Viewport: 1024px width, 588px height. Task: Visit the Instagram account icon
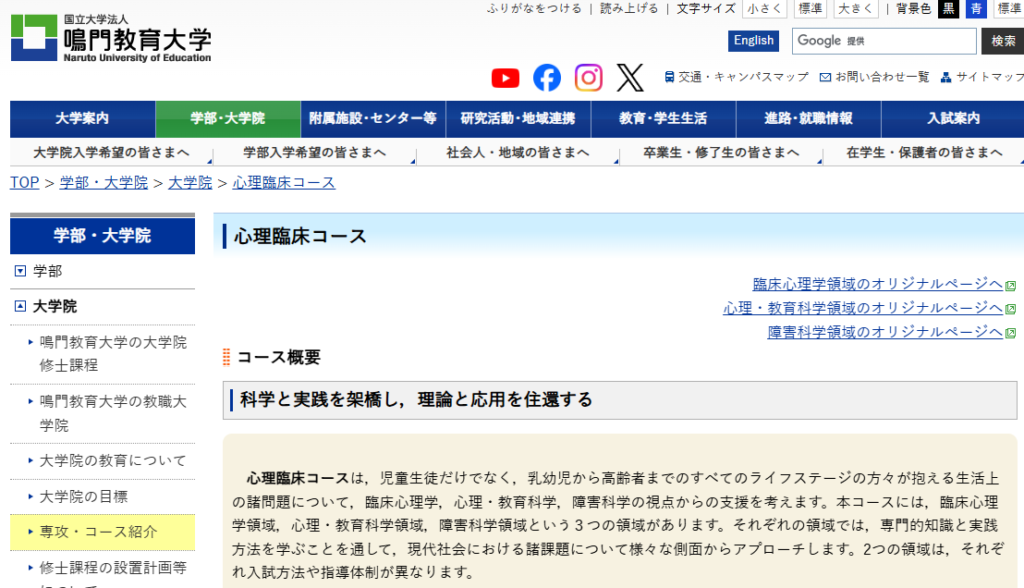[x=588, y=77]
